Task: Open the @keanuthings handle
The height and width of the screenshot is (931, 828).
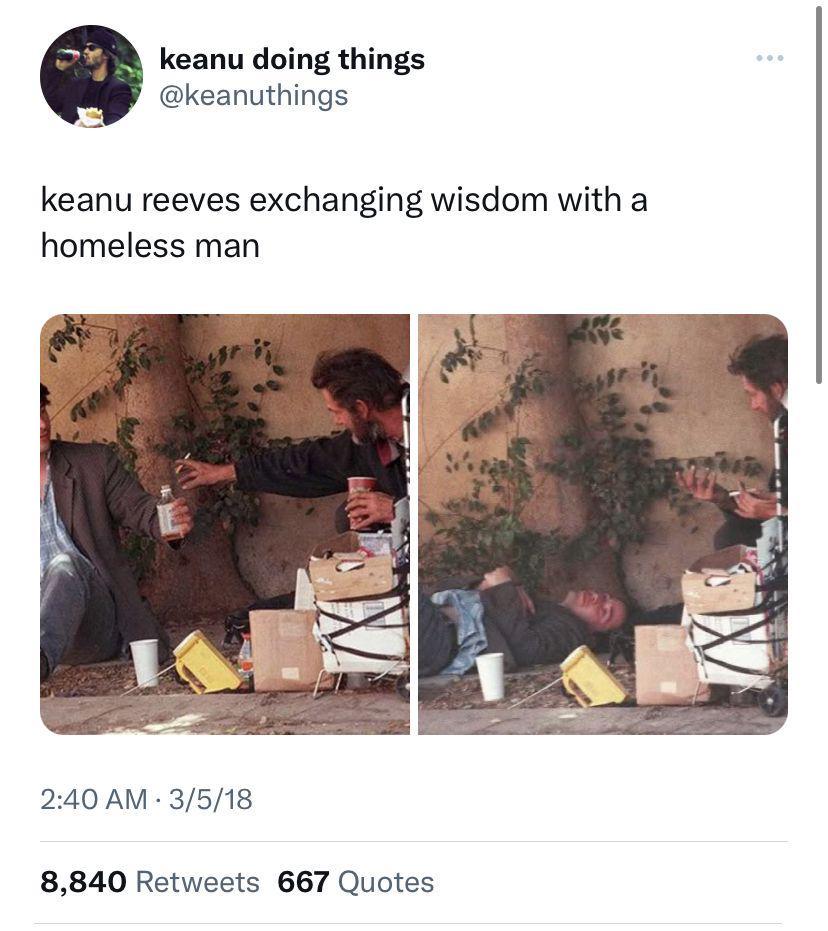Action: tap(253, 96)
